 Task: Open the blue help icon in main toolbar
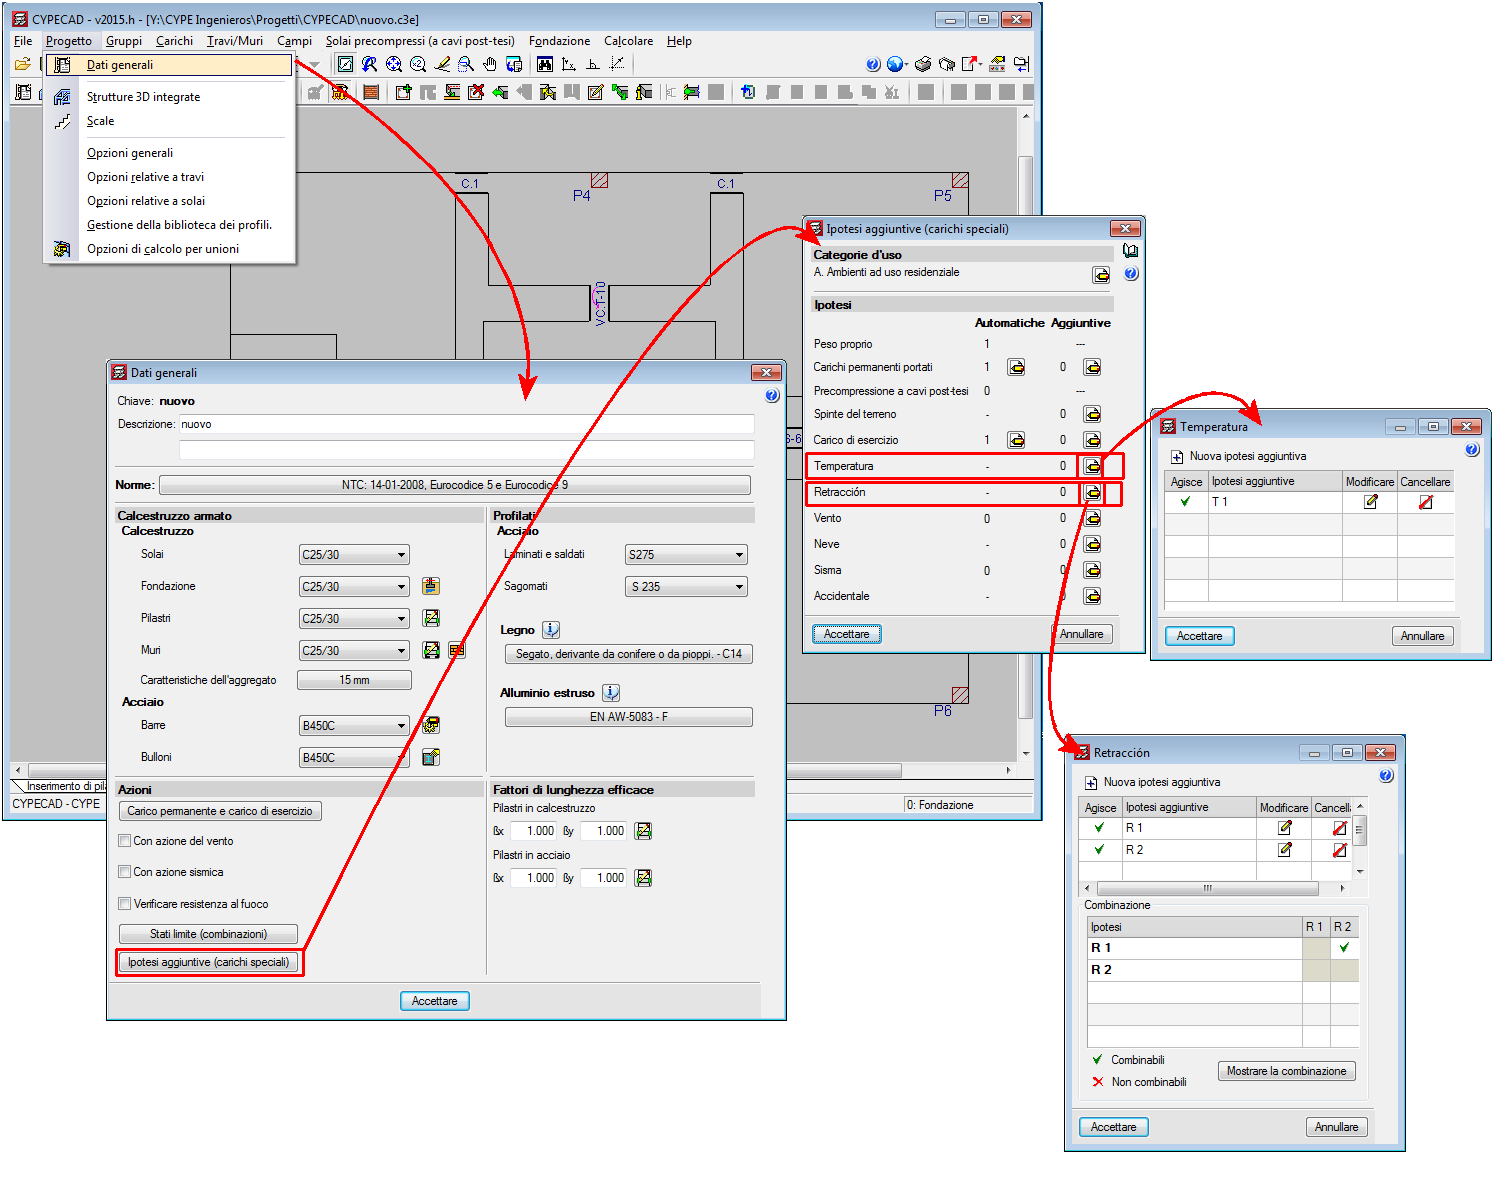[x=873, y=64]
